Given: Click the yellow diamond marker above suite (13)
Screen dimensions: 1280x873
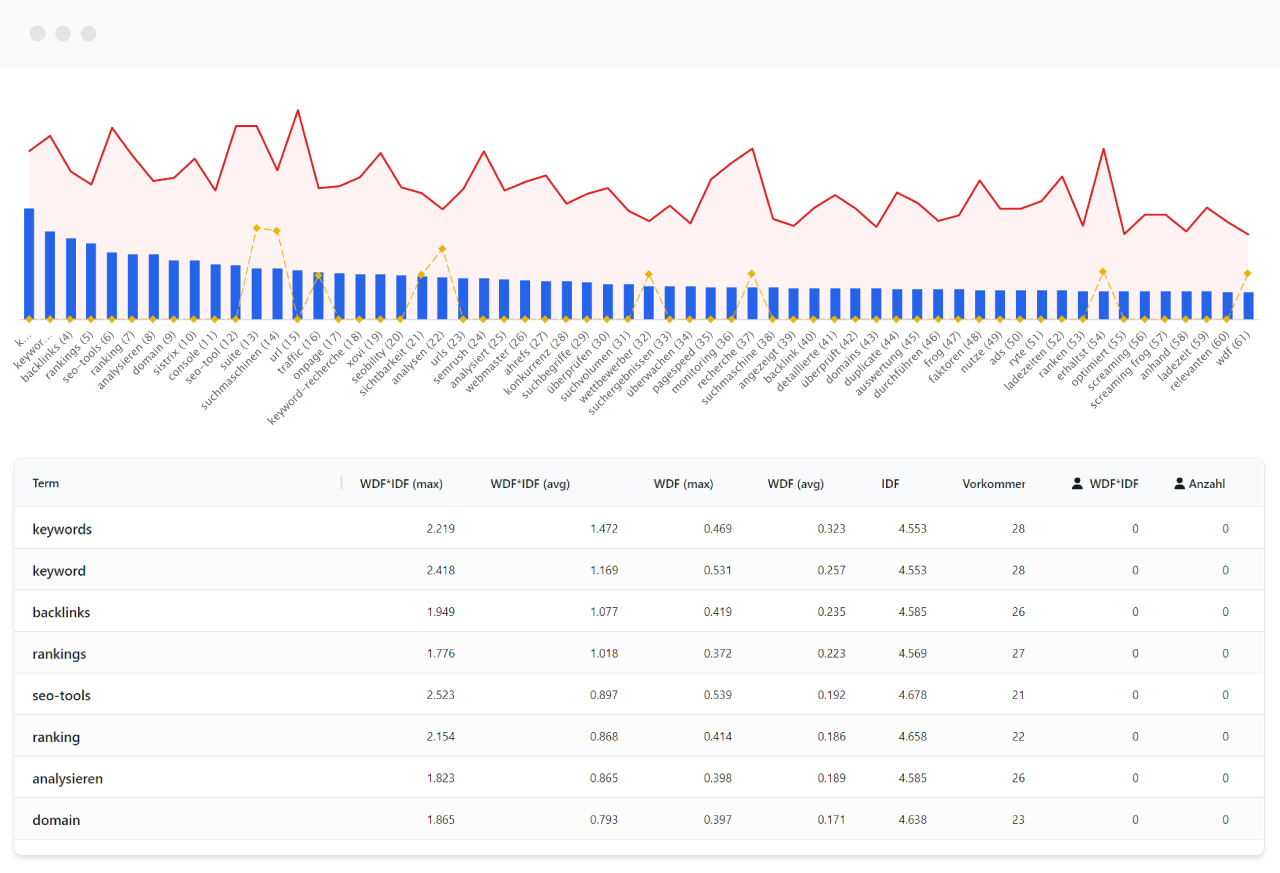Looking at the screenshot, I should coord(257,228).
